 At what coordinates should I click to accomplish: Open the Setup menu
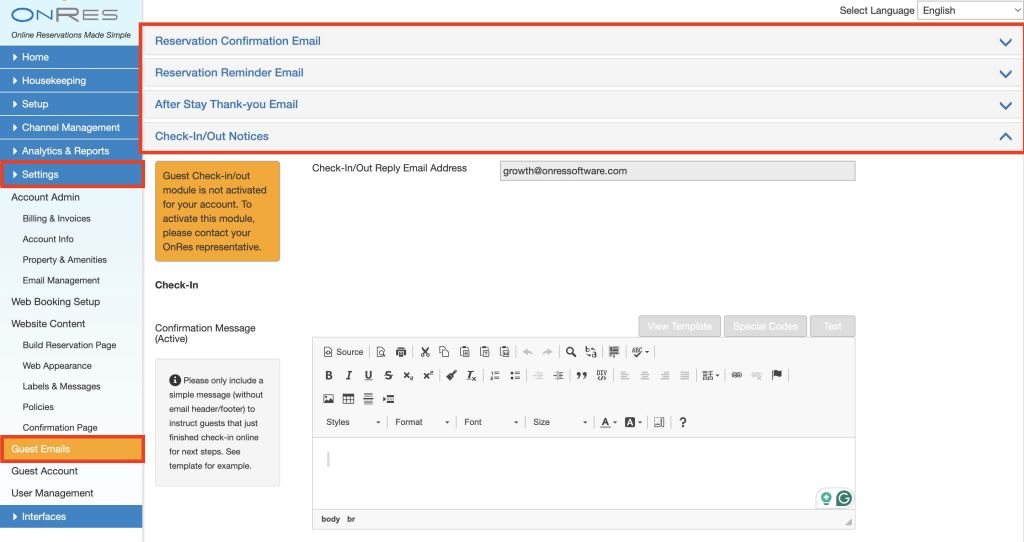[x=71, y=104]
